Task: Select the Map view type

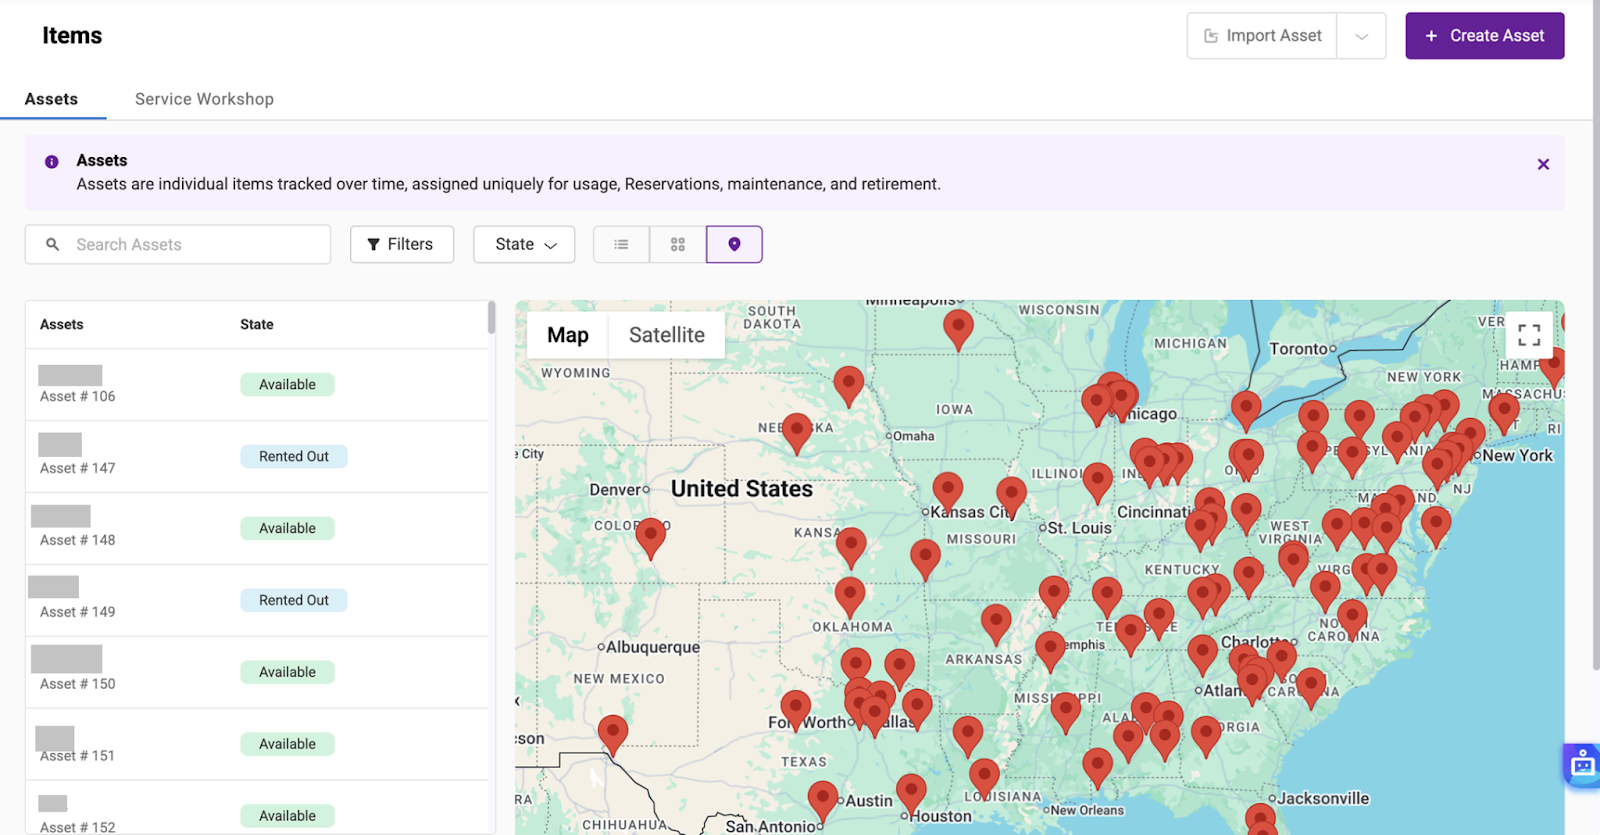Action: 568,335
